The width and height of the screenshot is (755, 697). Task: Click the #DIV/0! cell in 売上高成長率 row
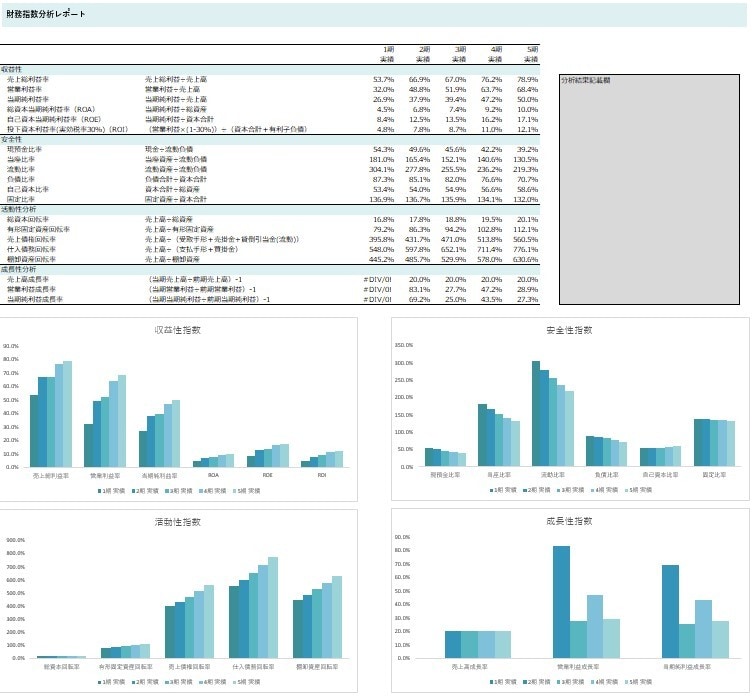[x=378, y=279]
